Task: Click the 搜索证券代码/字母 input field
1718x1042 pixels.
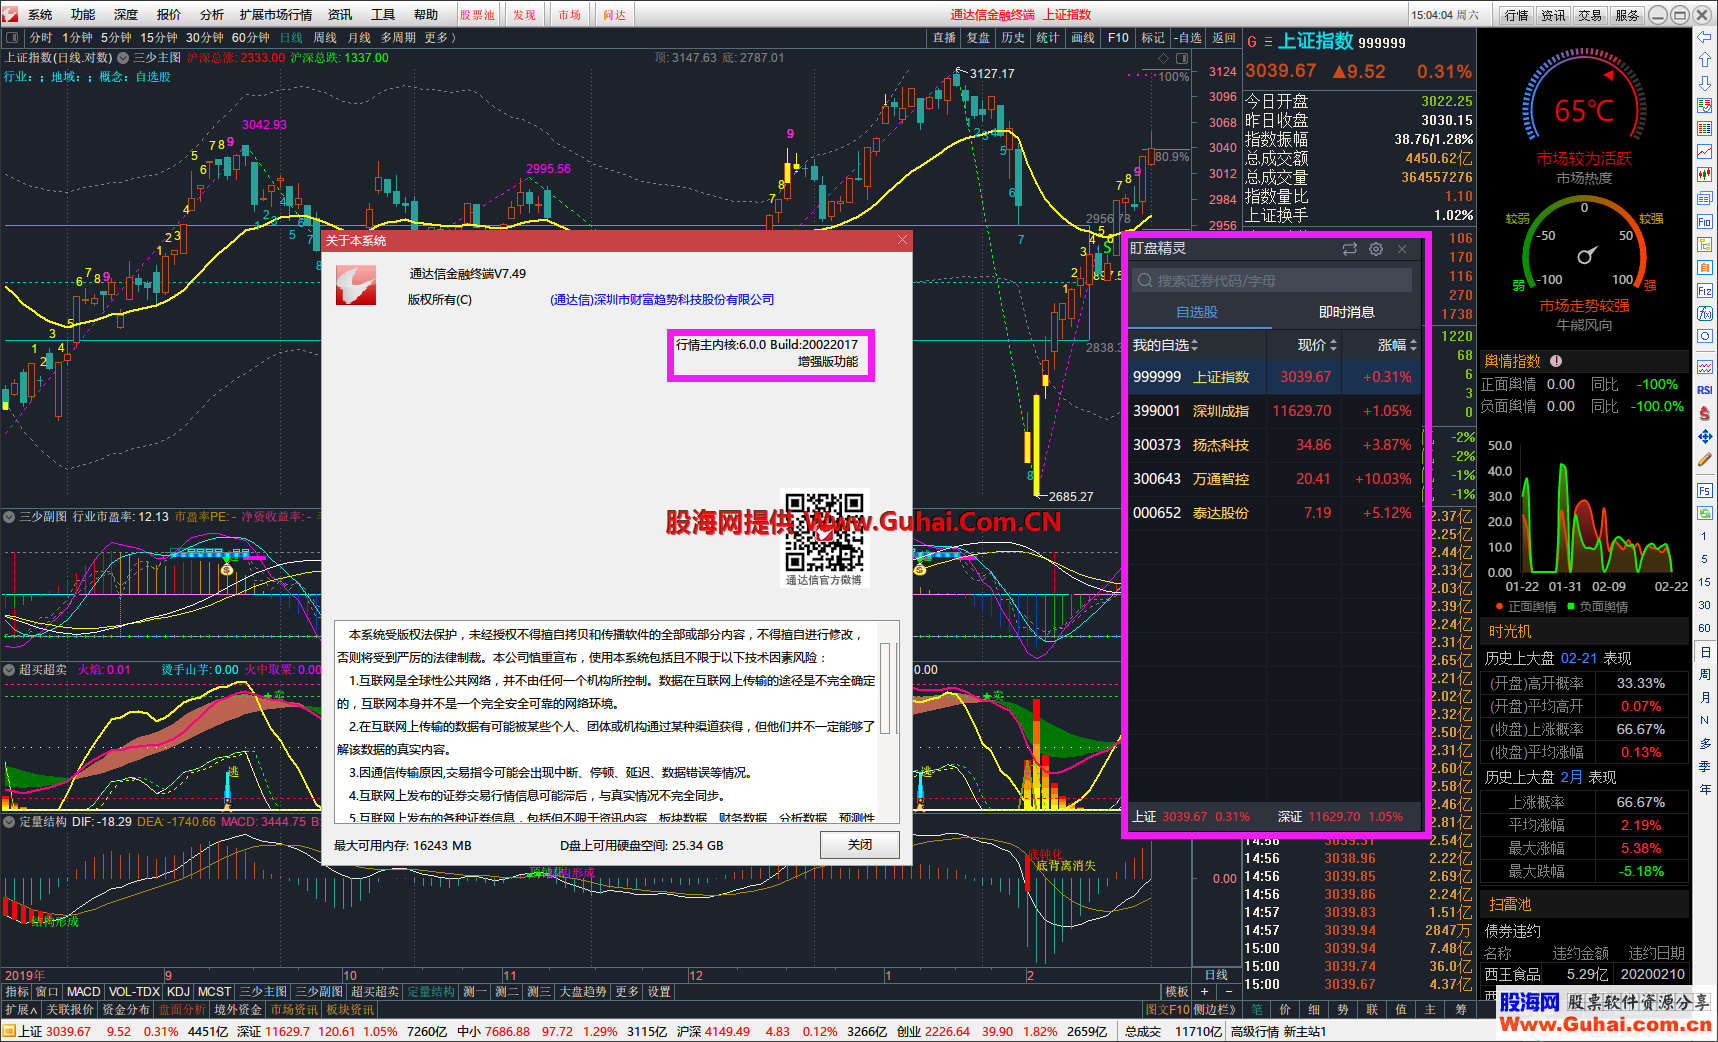Action: (1272, 281)
